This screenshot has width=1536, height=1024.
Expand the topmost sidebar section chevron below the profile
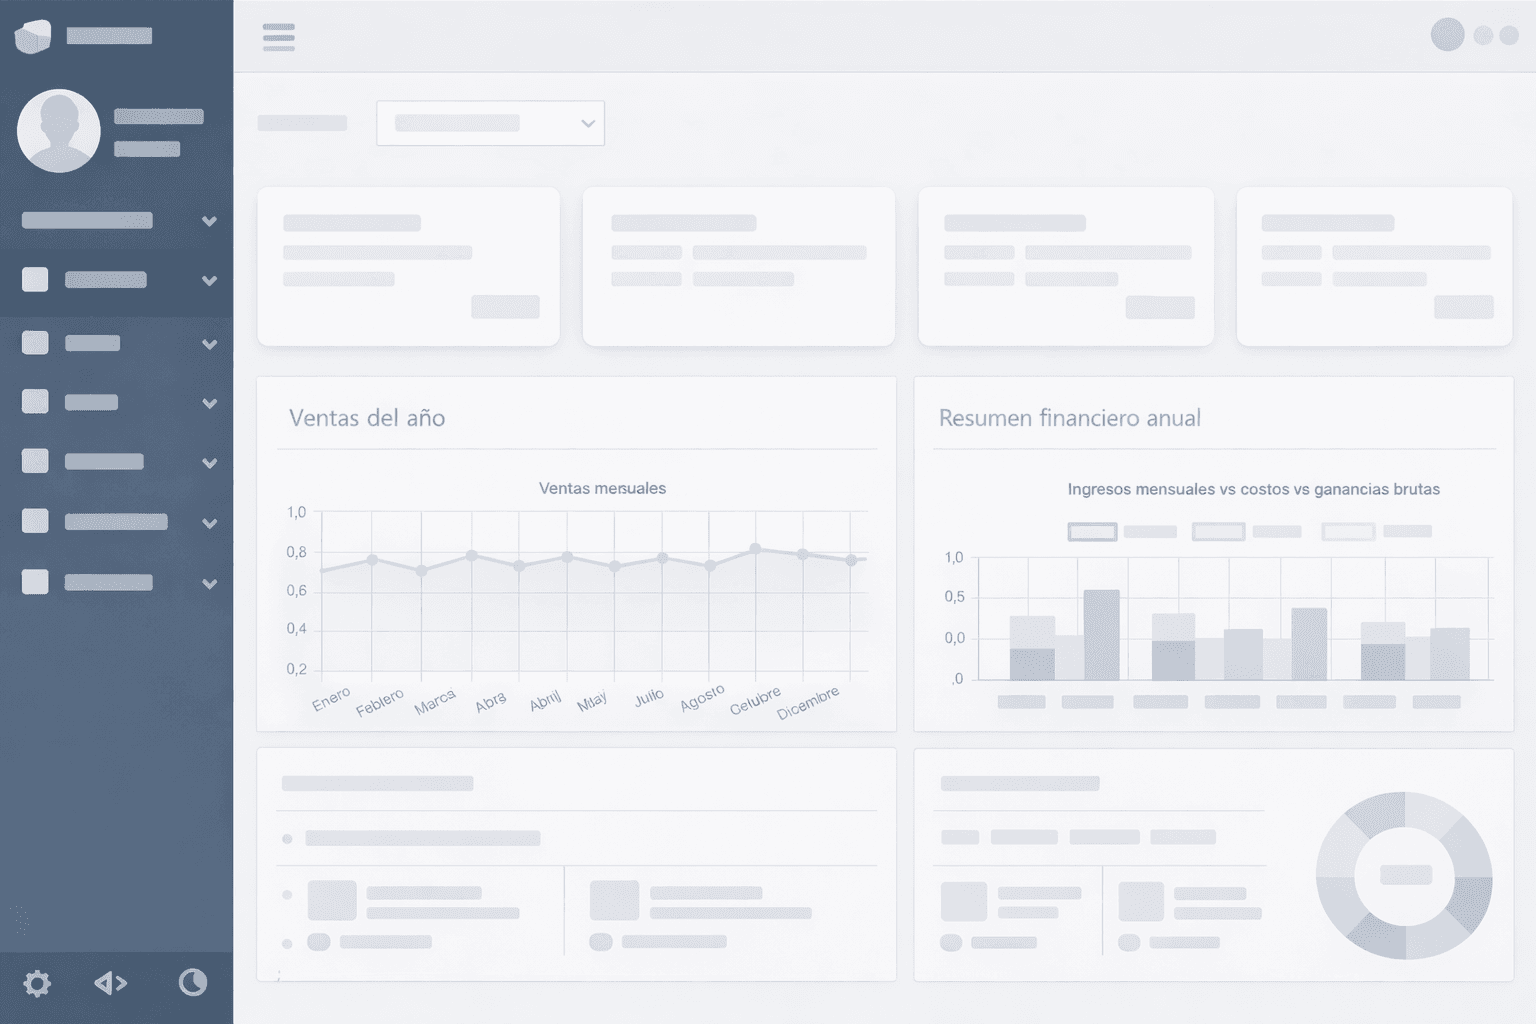pyautogui.click(x=209, y=221)
